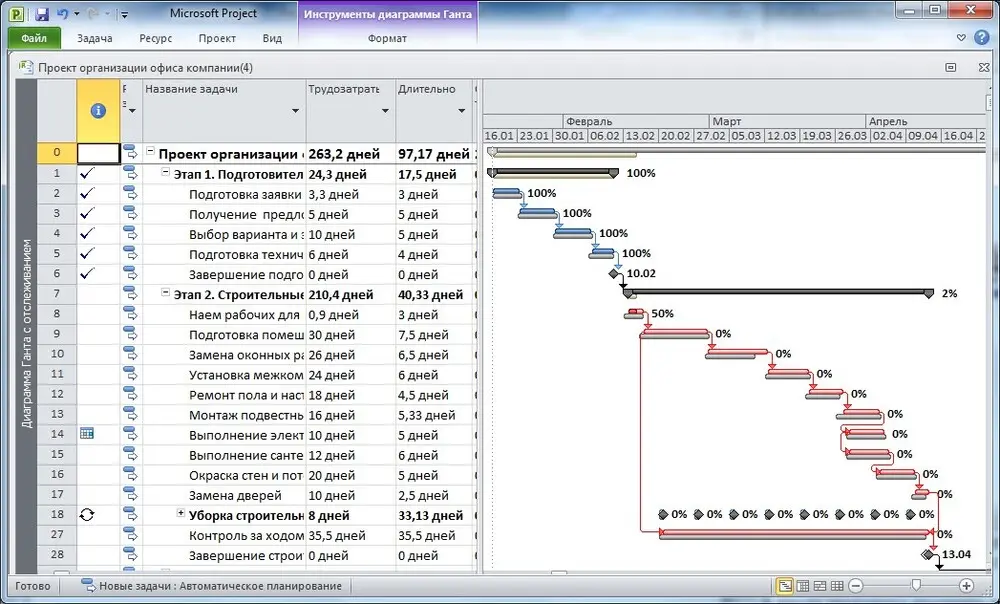The height and width of the screenshot is (604, 1000).
Task: Open Длительность column filter dropdown
Action: tap(462, 111)
